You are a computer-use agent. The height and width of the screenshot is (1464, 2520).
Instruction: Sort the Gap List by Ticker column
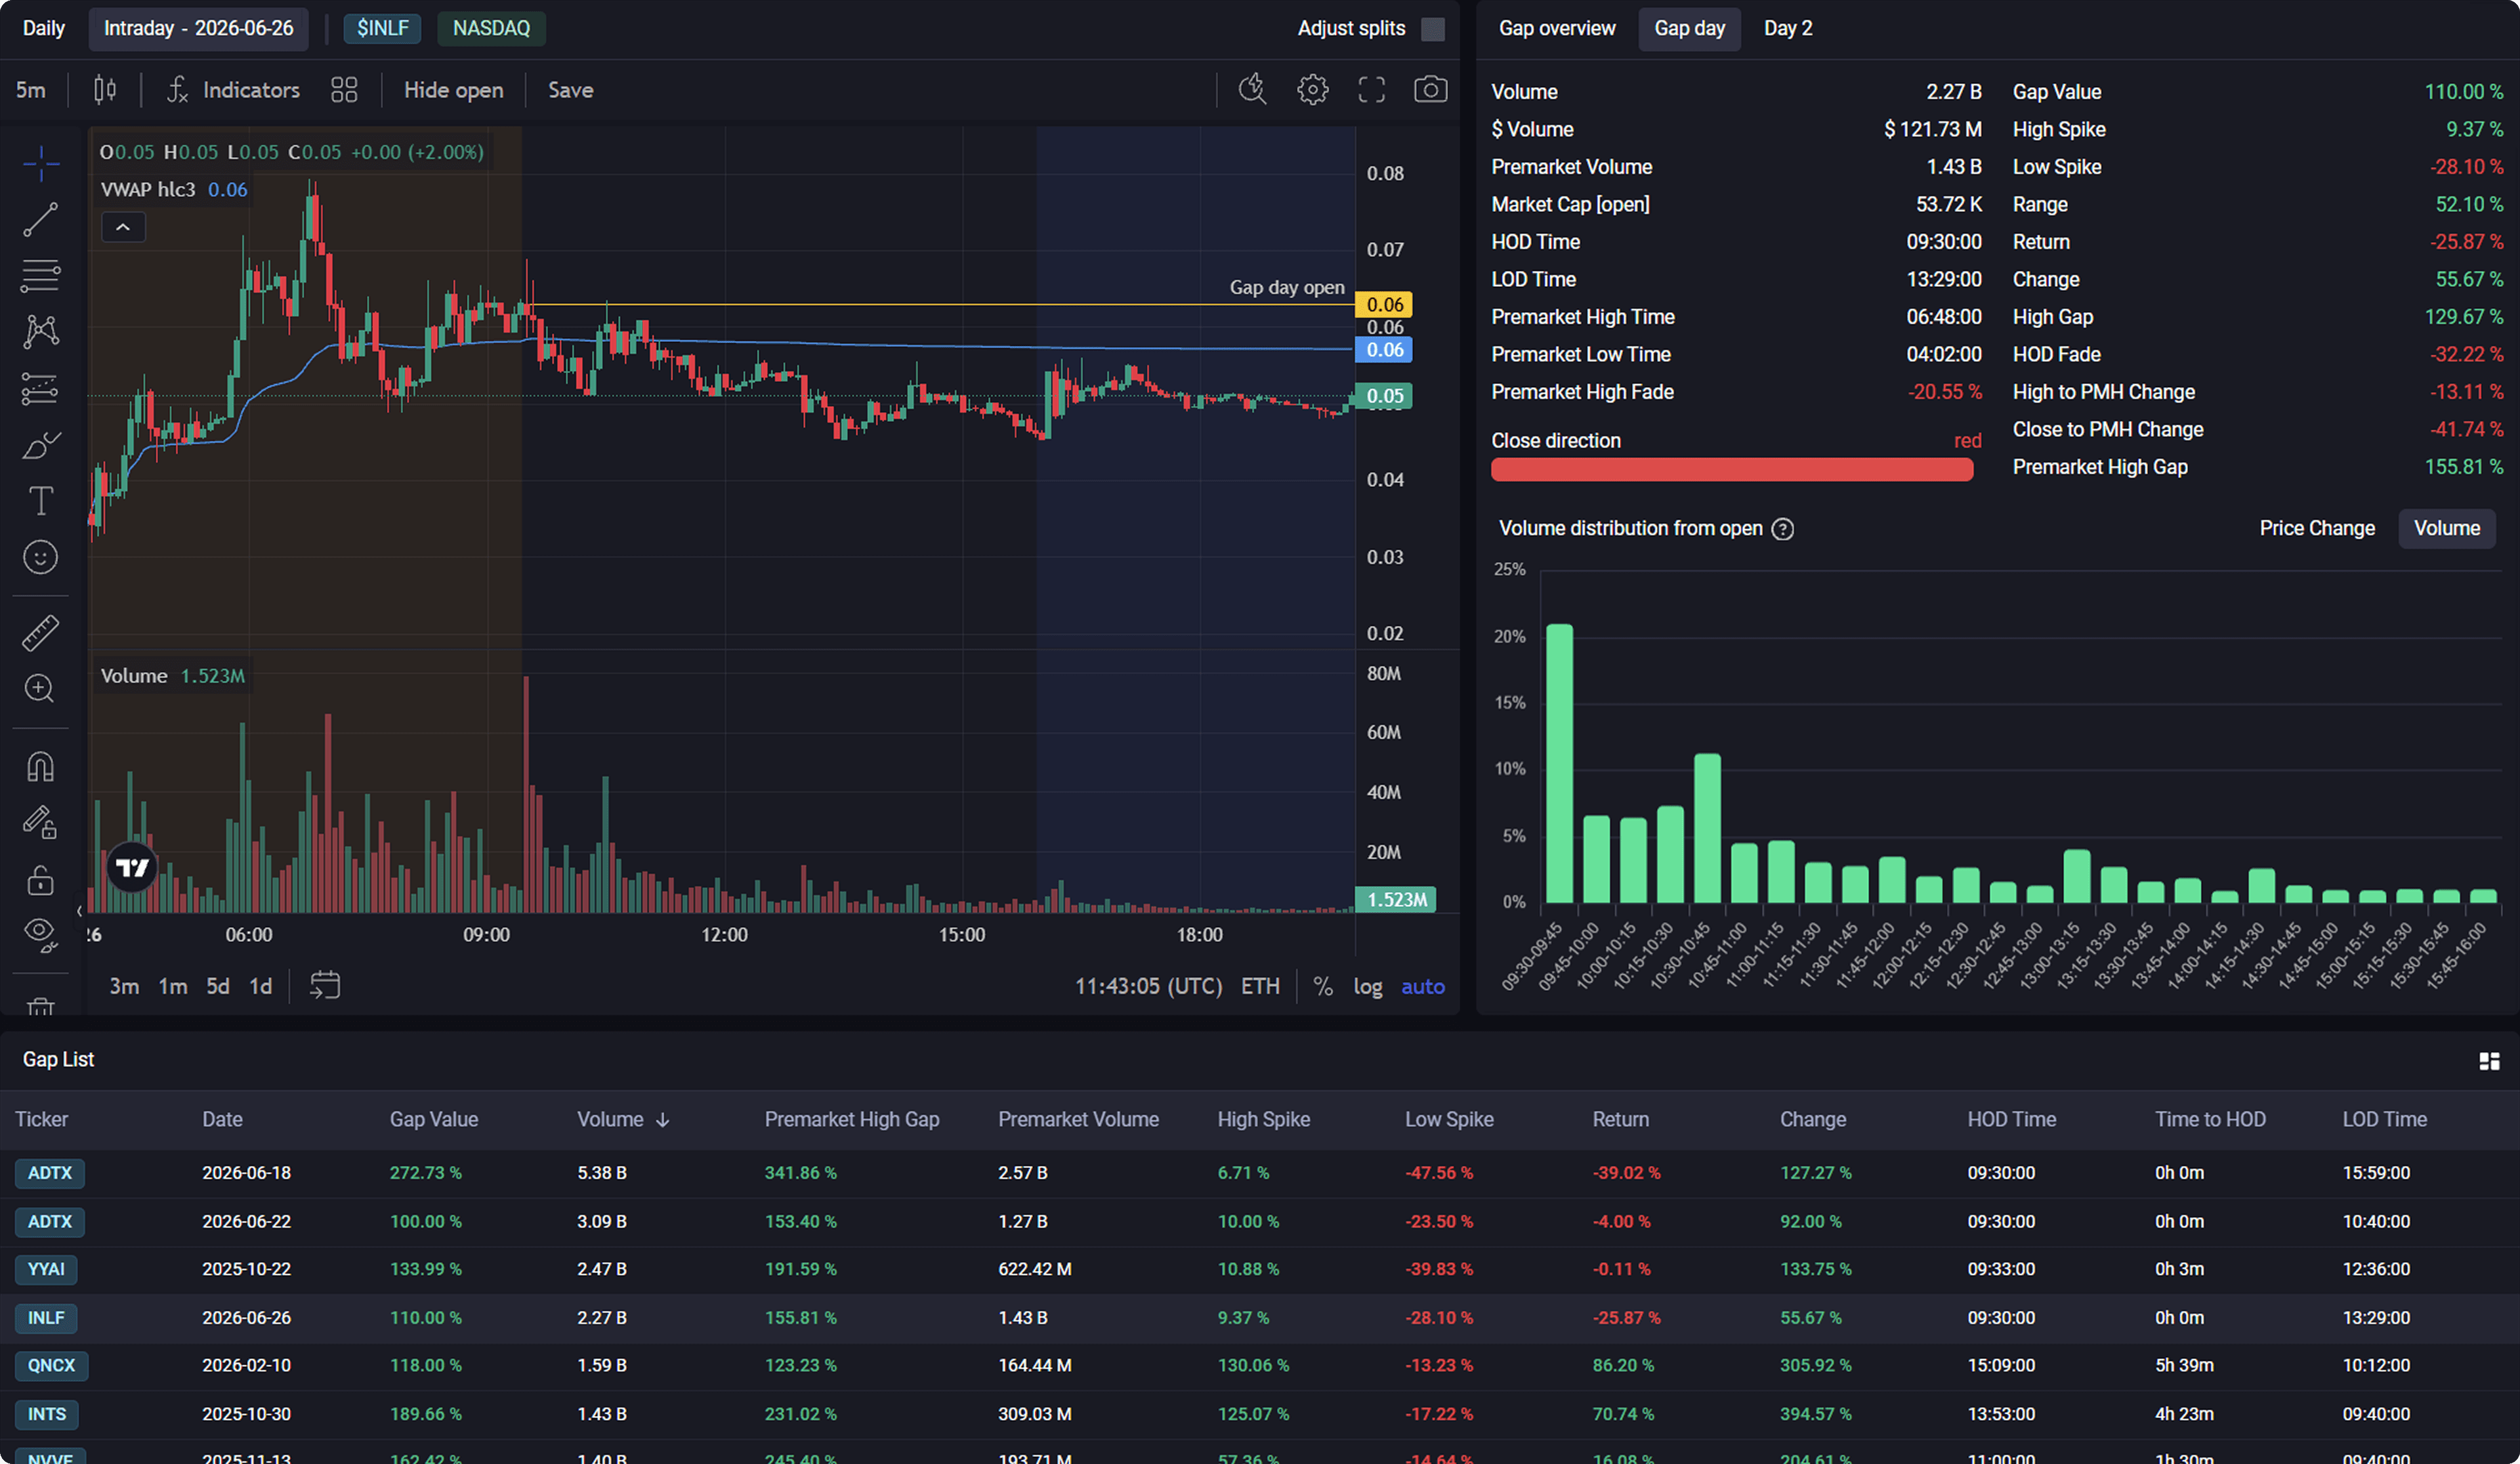(42, 1119)
